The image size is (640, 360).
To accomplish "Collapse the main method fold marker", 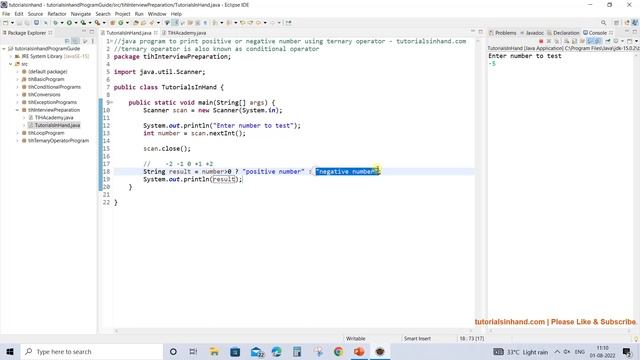I will pyautogui.click(x=111, y=102).
